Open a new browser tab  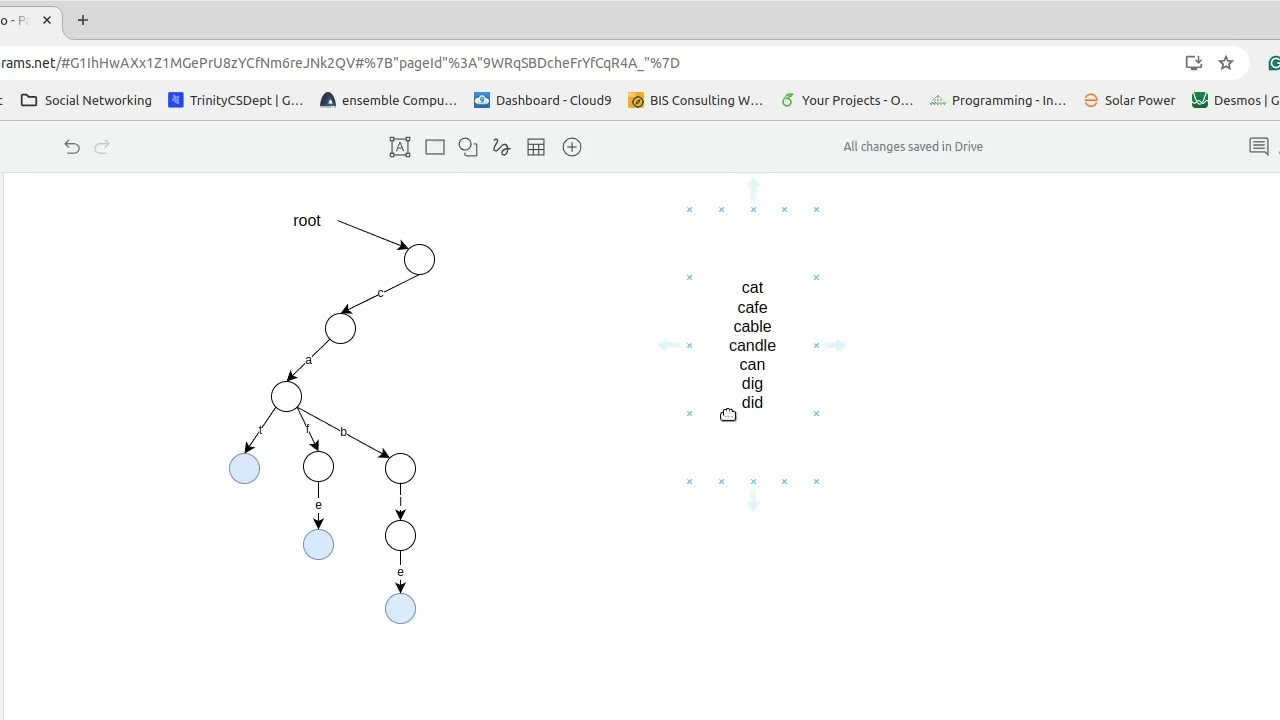(83, 20)
